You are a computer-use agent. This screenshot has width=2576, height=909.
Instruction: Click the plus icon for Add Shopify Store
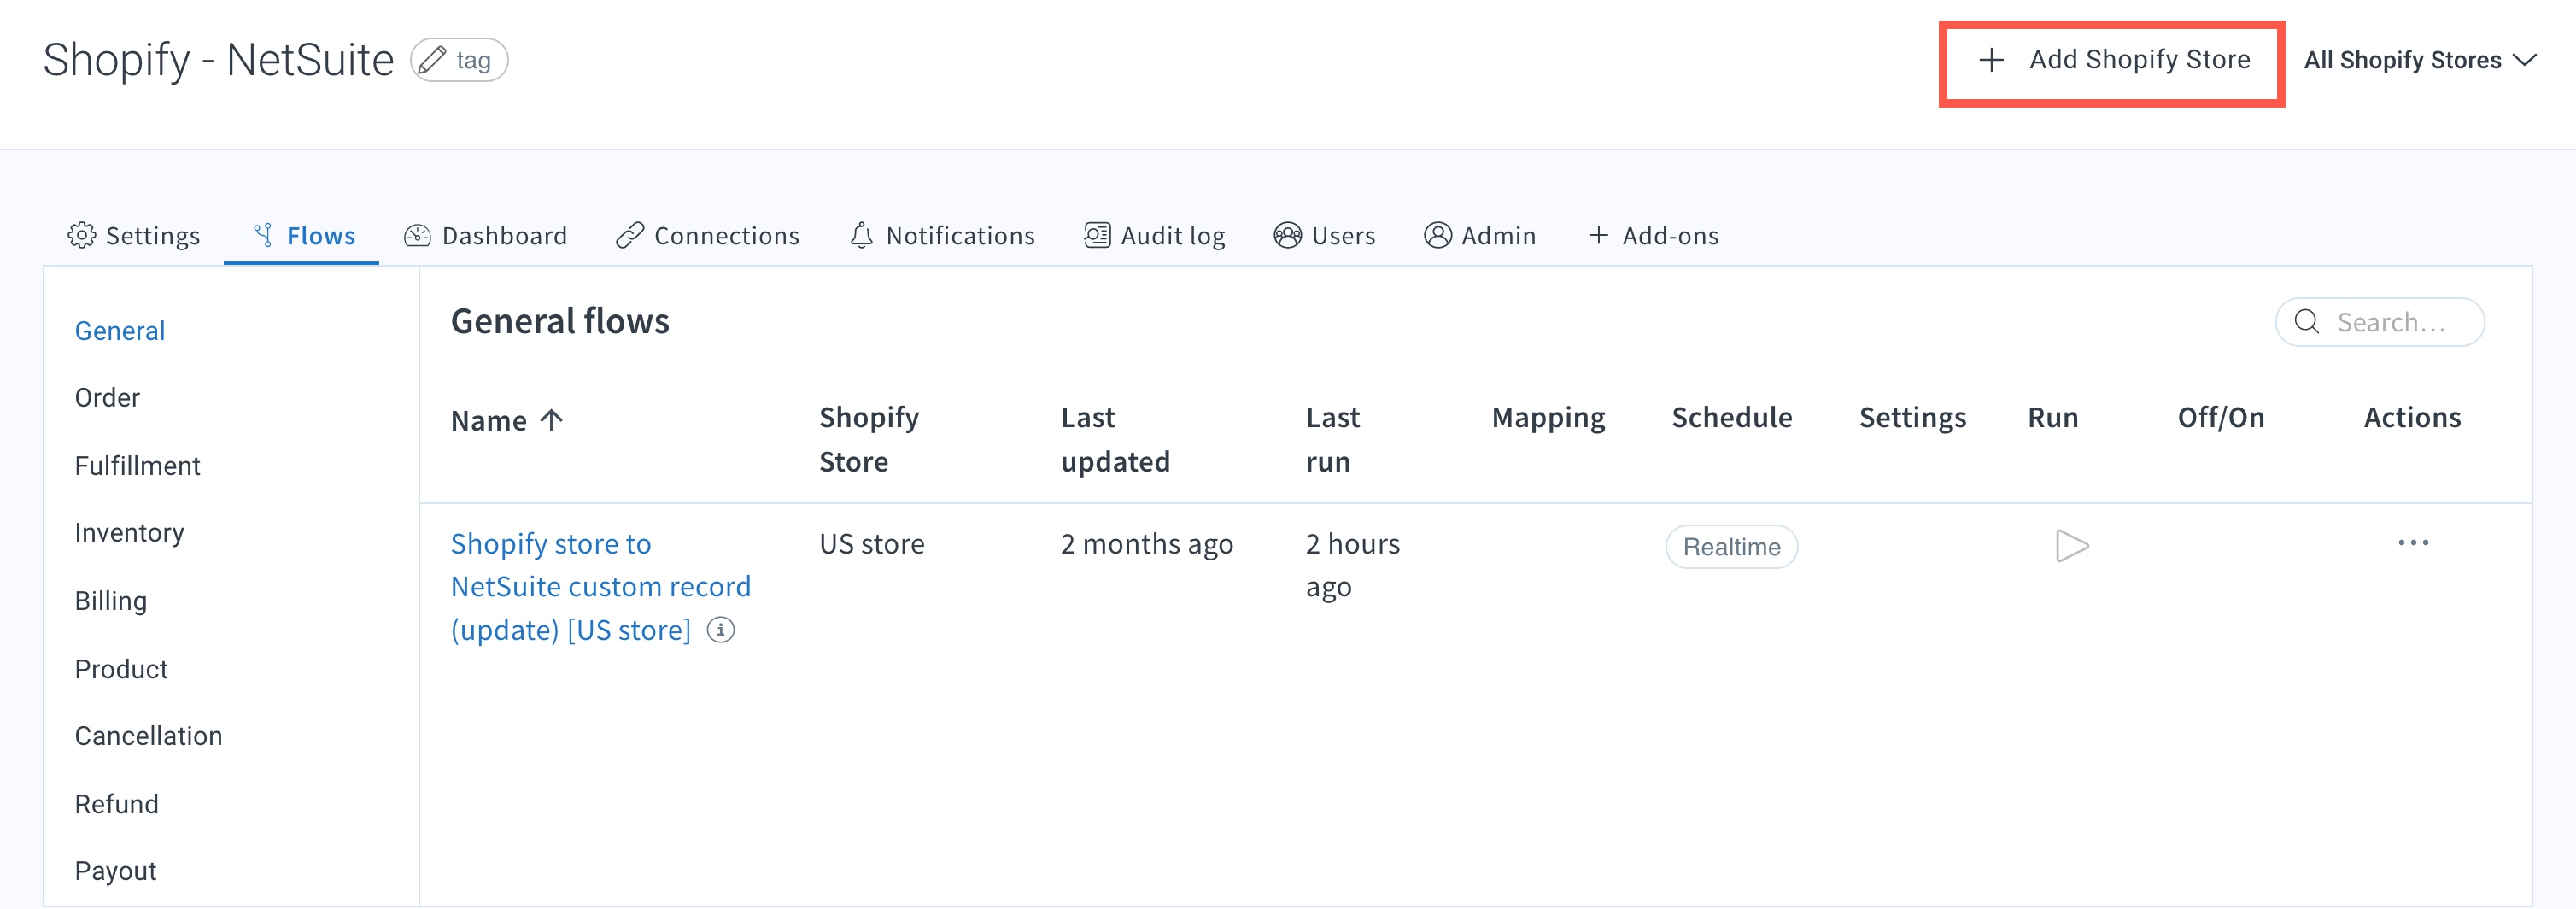[x=1991, y=60]
